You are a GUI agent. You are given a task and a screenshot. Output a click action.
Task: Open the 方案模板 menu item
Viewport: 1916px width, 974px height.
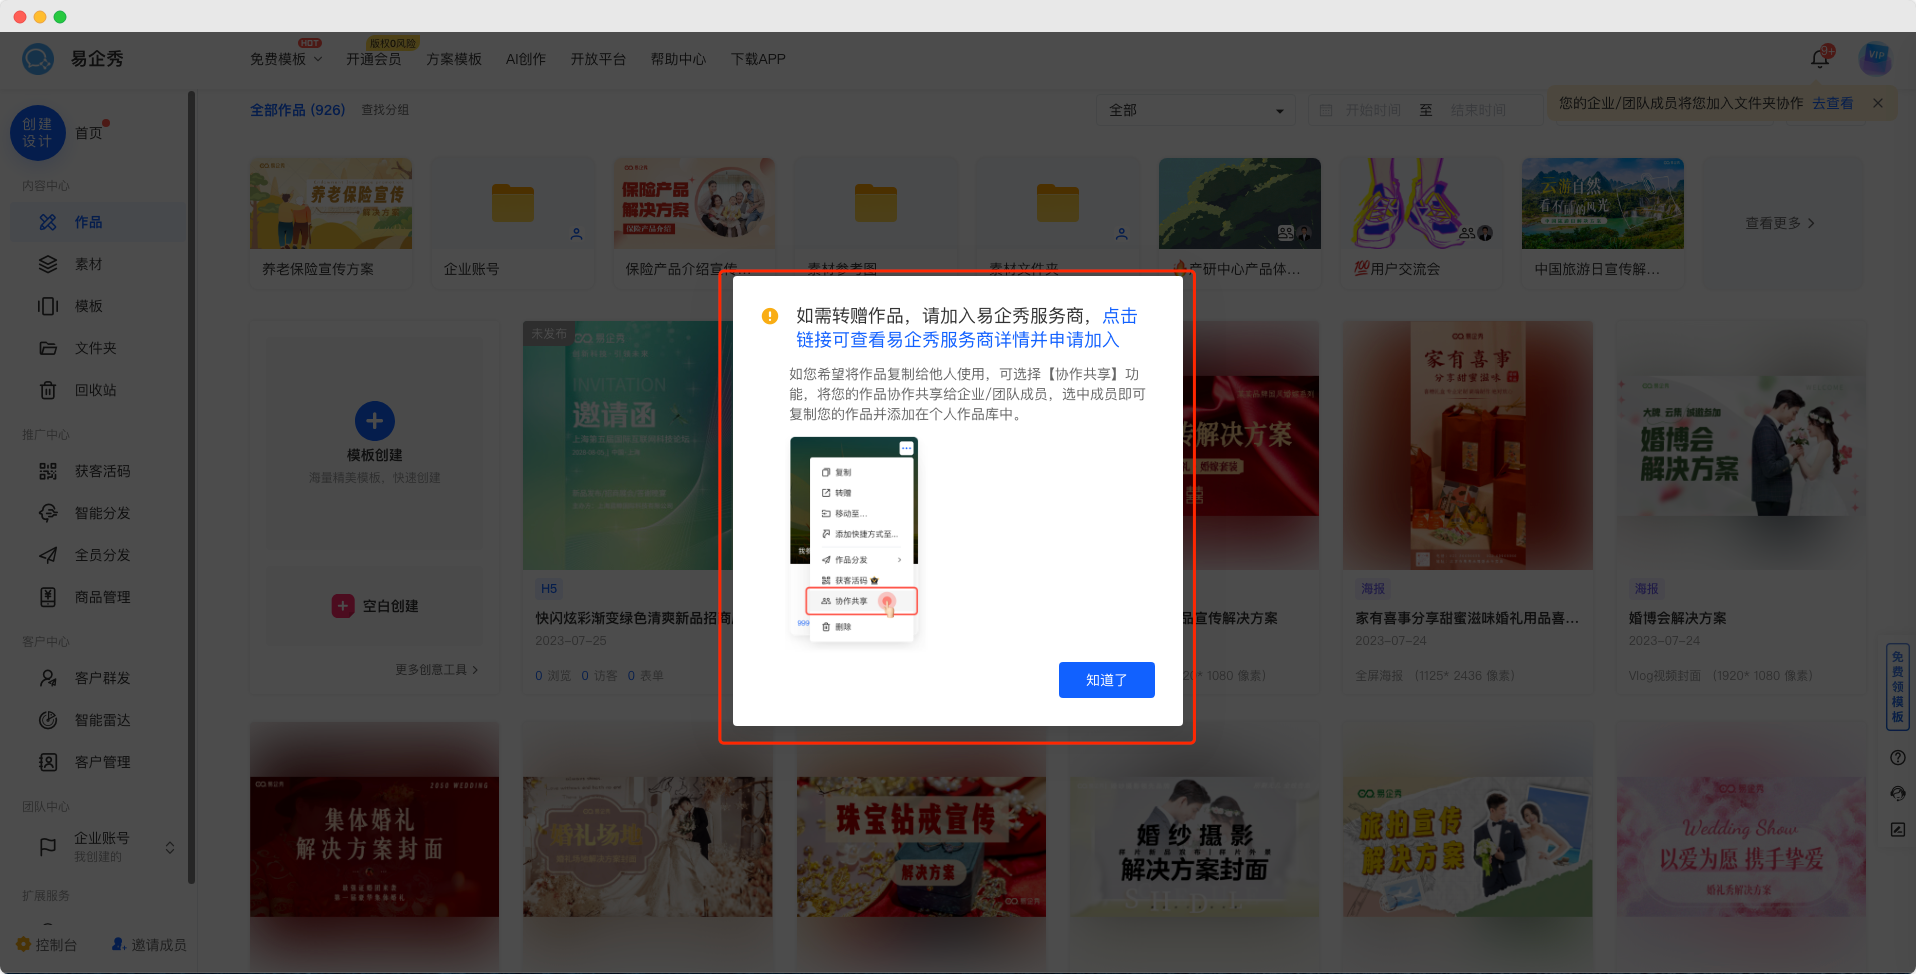tap(454, 59)
